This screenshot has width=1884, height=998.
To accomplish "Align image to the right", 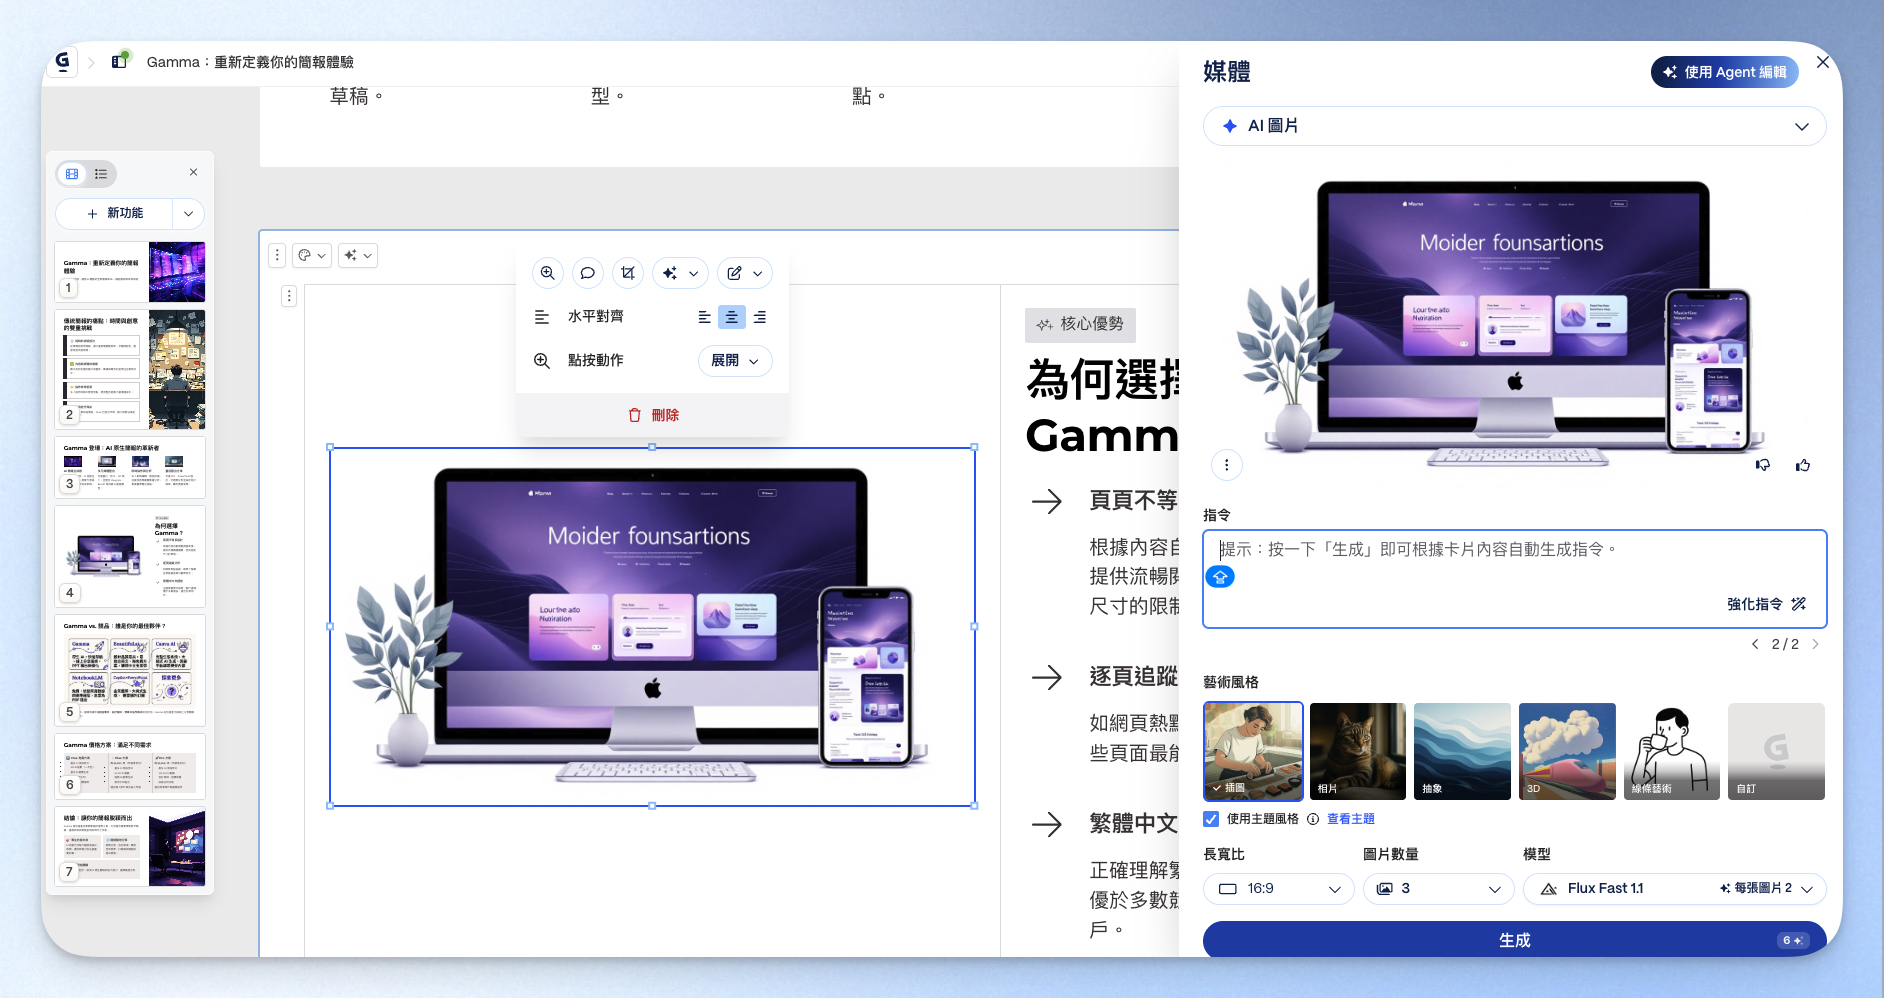I will (760, 317).
